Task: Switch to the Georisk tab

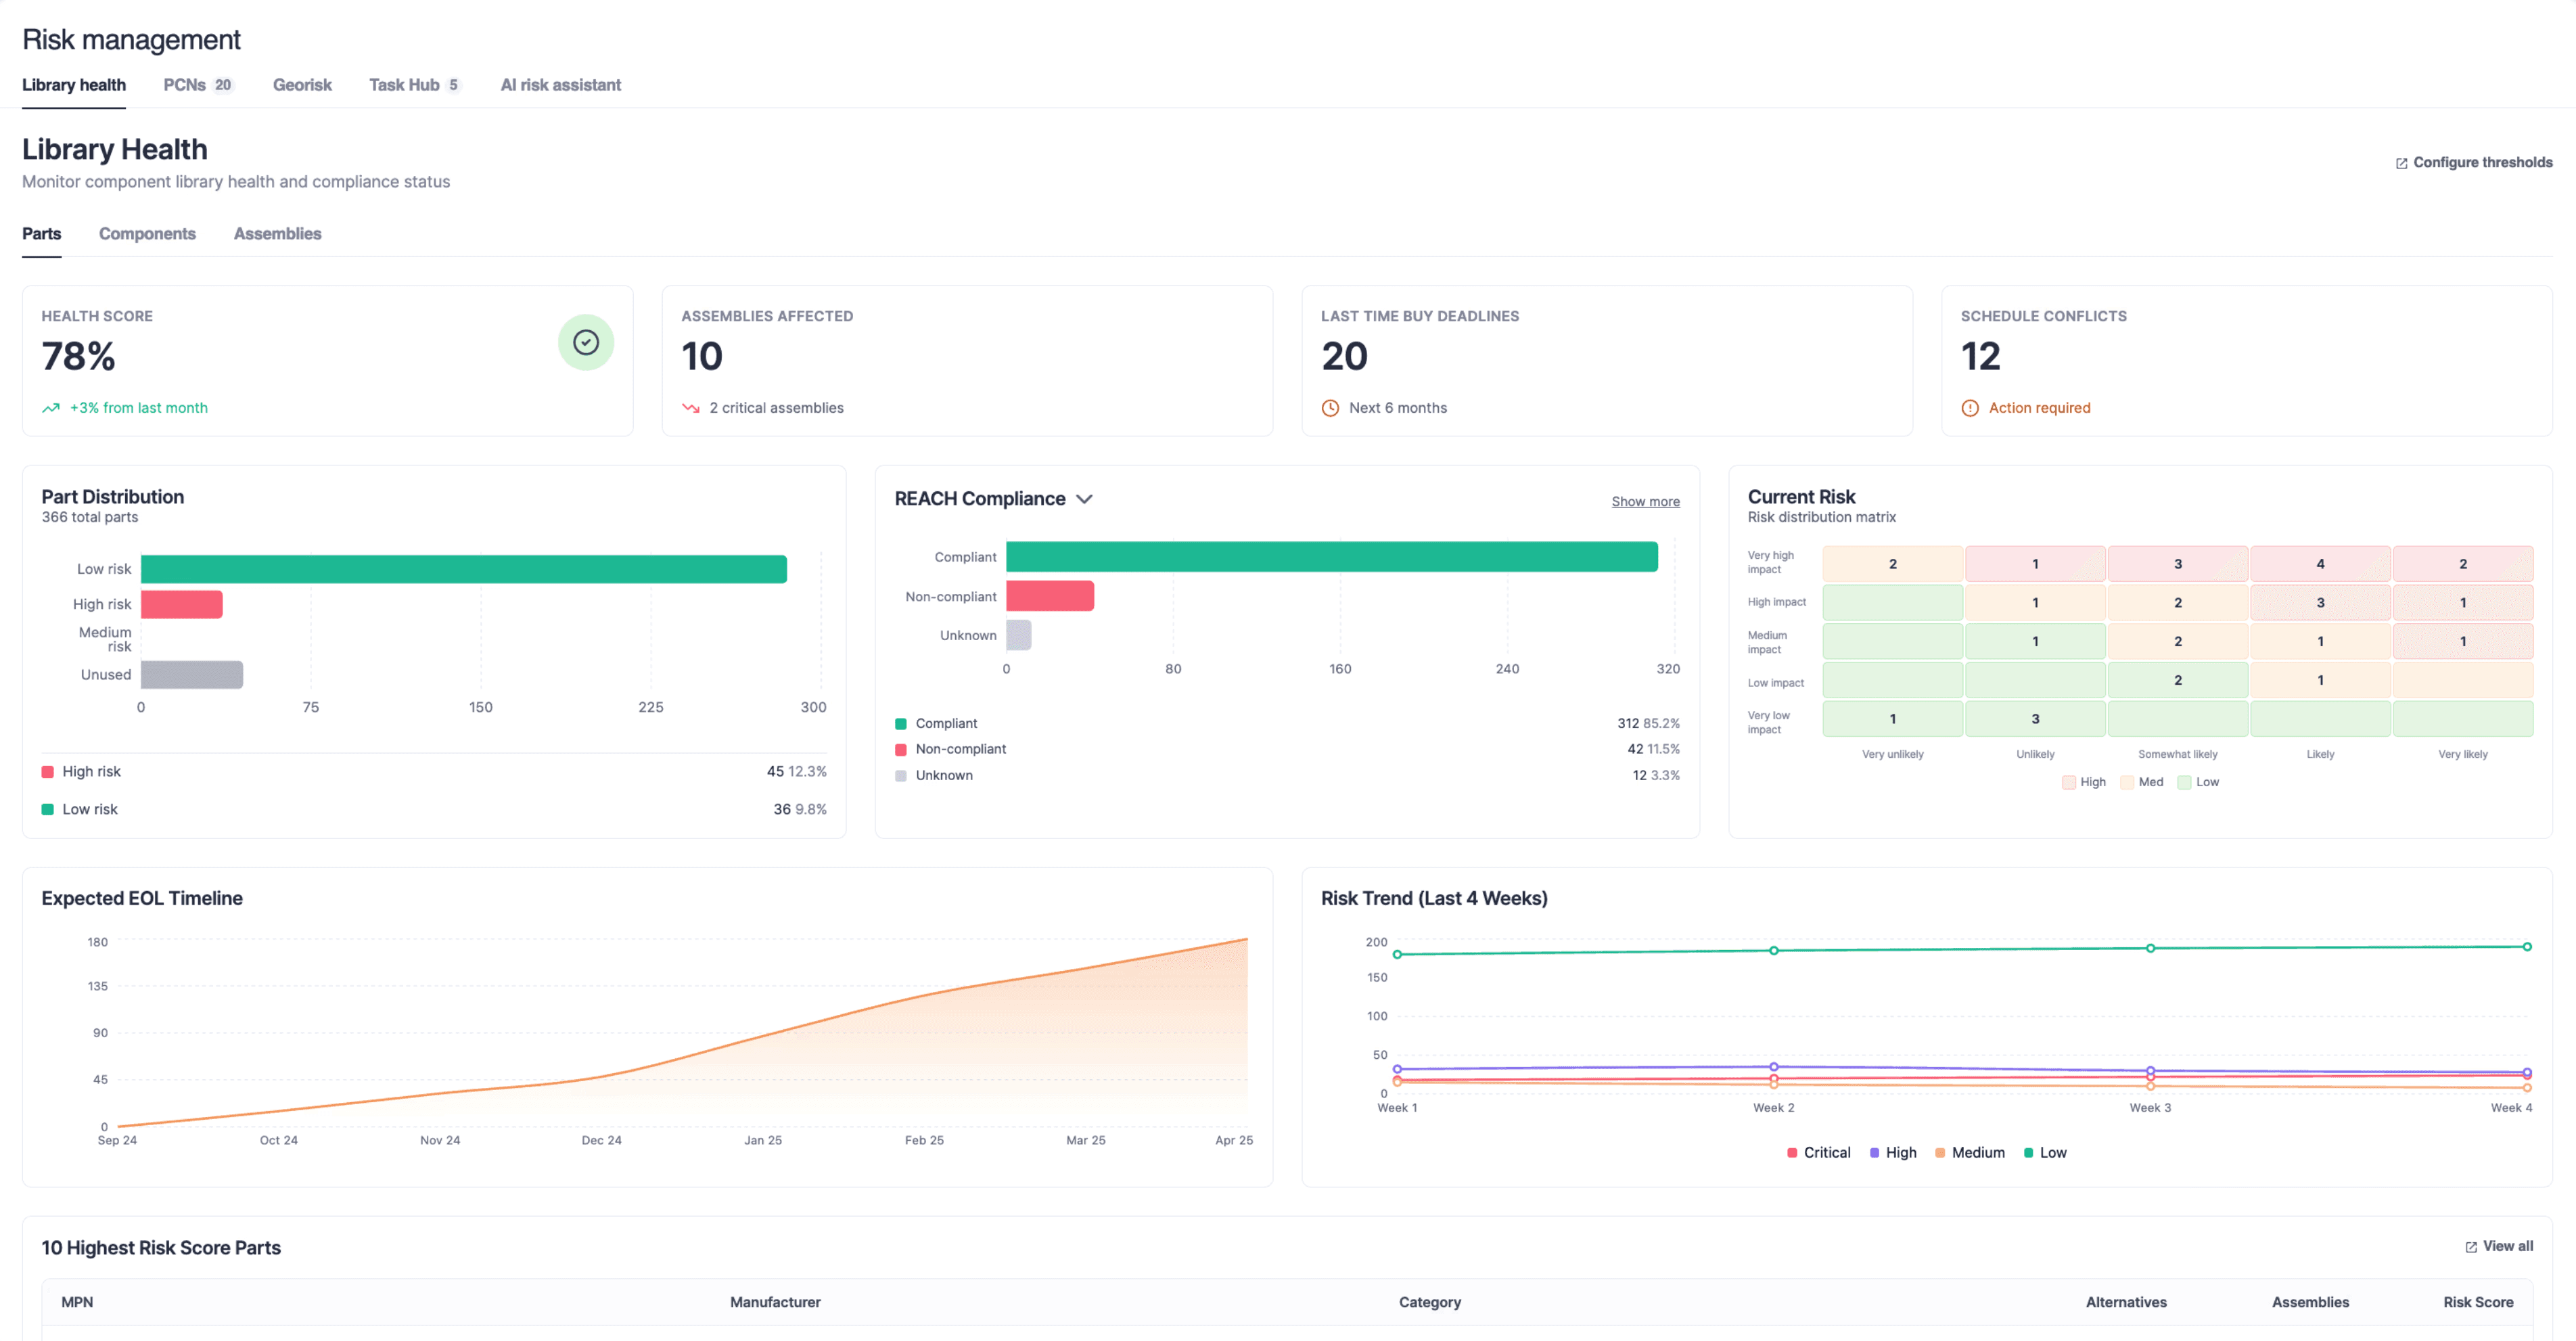Action: click(302, 85)
